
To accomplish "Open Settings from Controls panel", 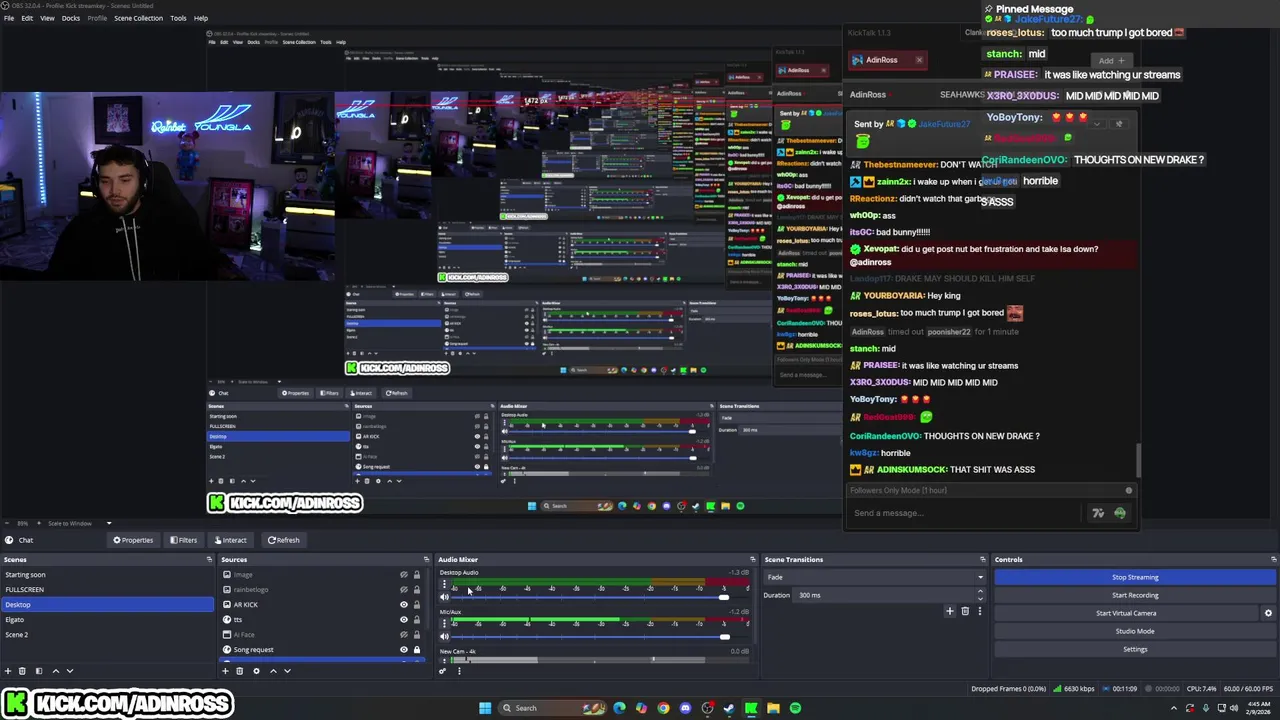I will (x=1135, y=649).
